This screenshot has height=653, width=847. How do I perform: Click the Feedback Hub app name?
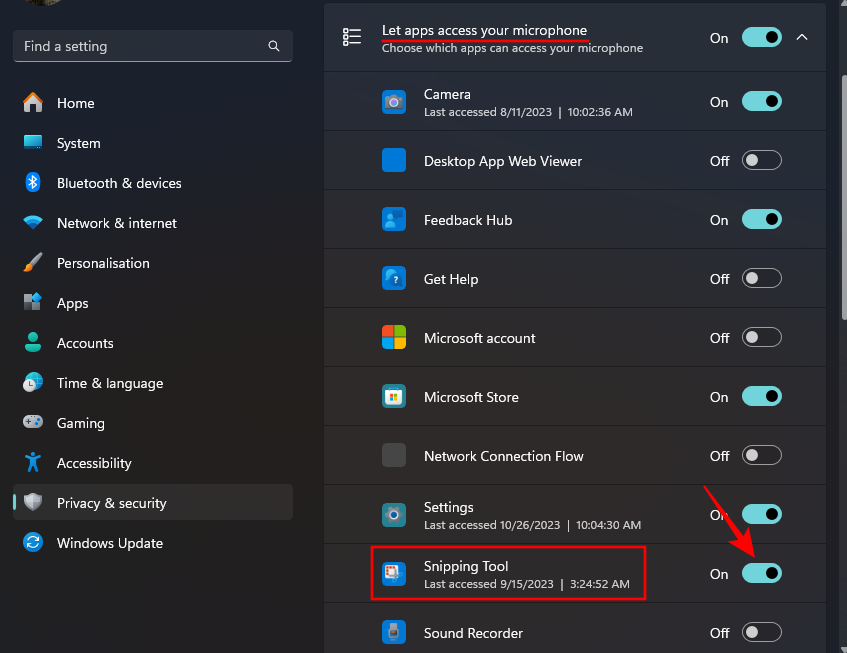tap(468, 220)
